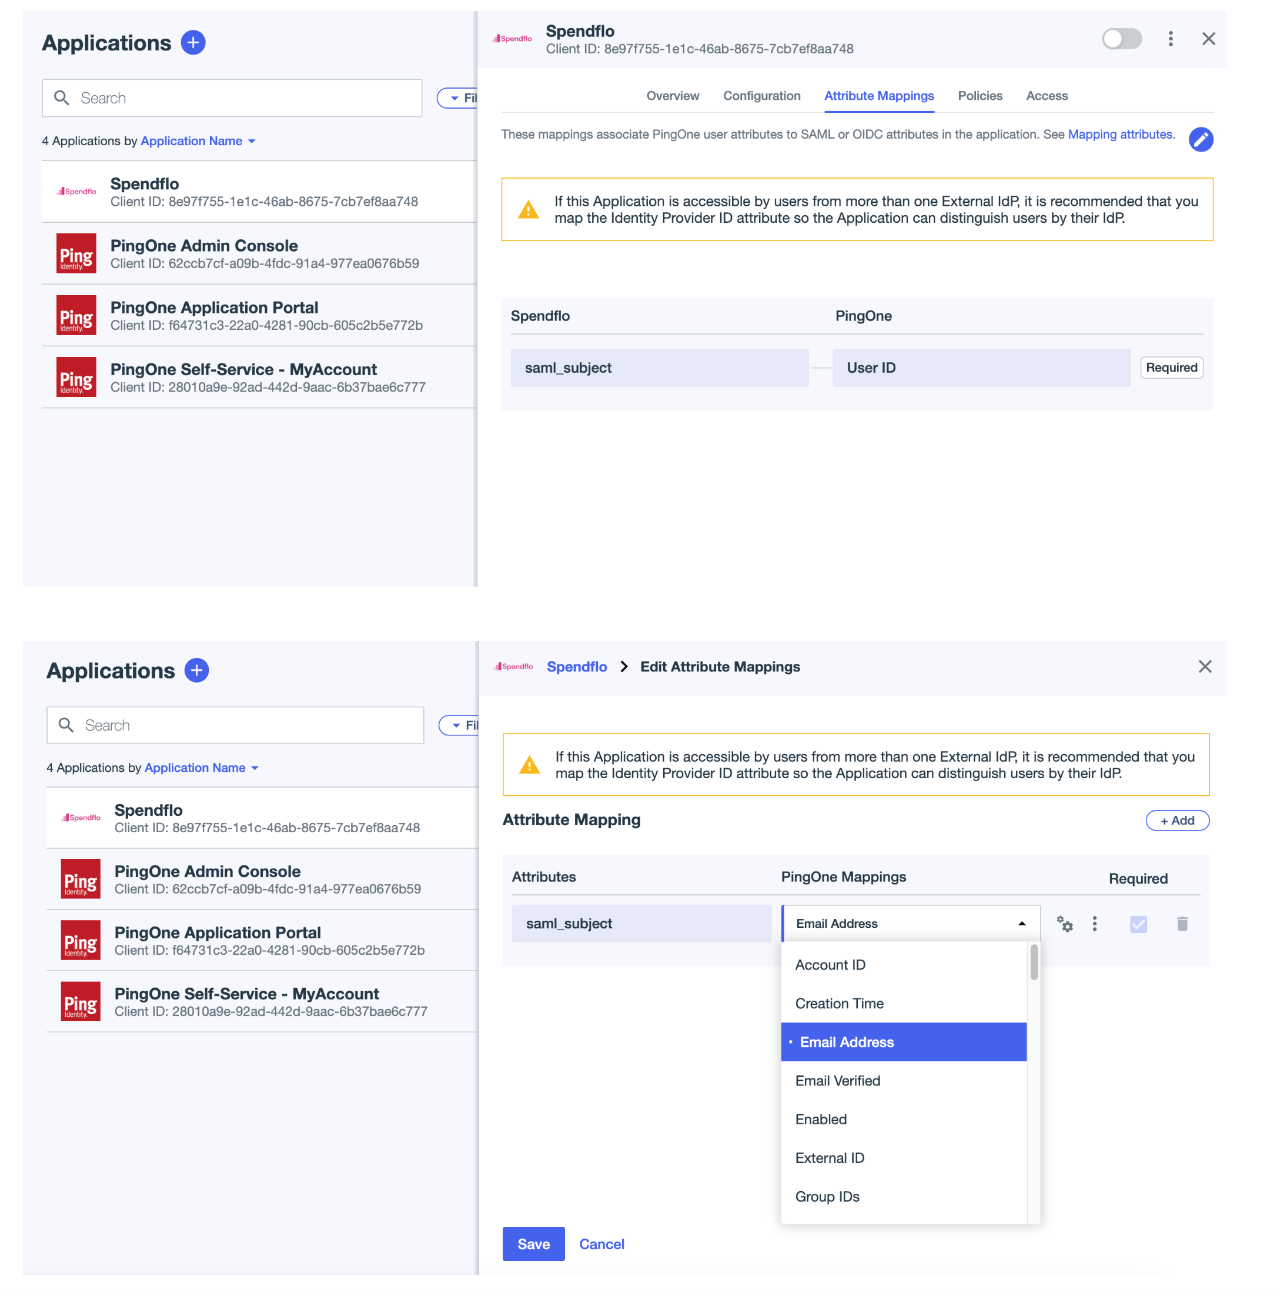Screen dimensions: 1280x1296
Task: Open three-dot menu beside the Spendflo enable toggle
Action: click(x=1170, y=39)
